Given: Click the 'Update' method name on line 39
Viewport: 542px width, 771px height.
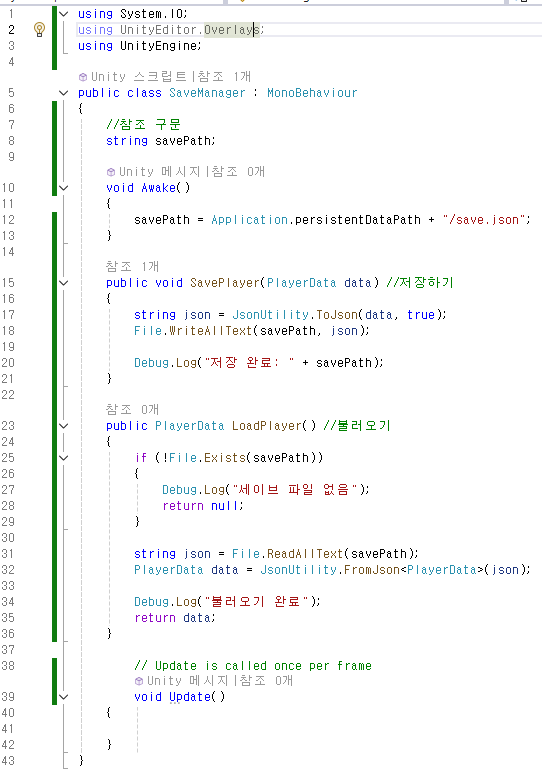Looking at the screenshot, I should click(x=190, y=697).
